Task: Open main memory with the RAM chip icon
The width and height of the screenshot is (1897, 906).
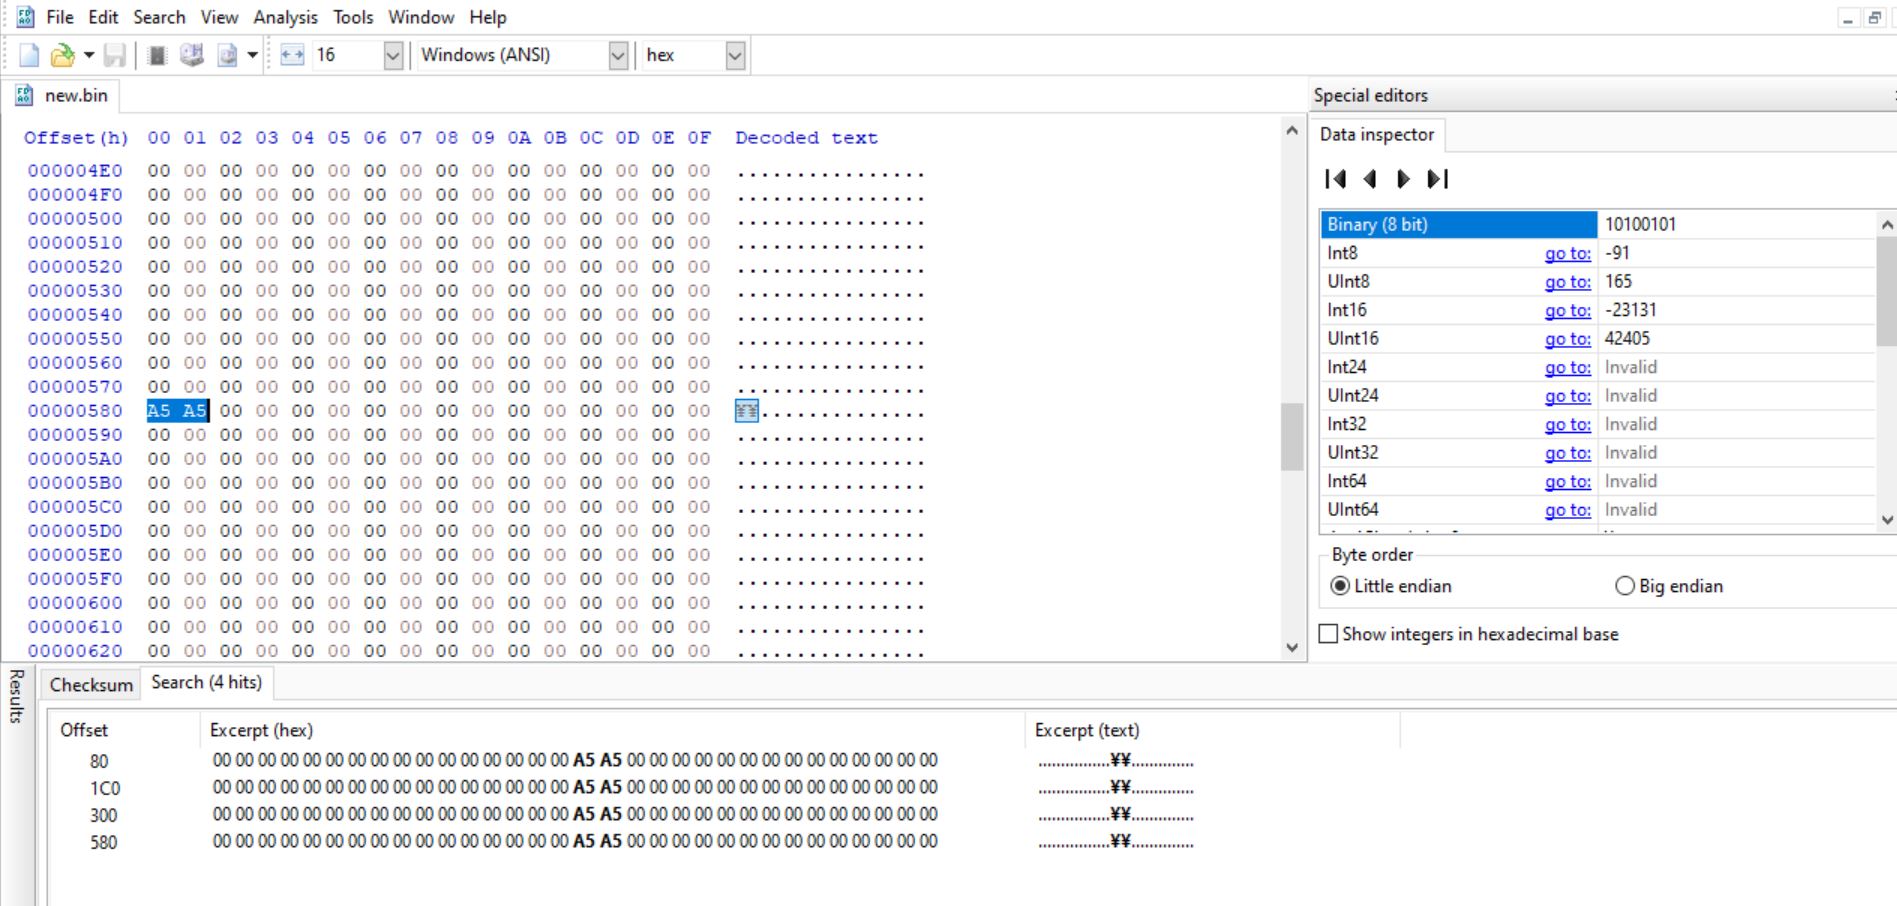Action: 157,55
